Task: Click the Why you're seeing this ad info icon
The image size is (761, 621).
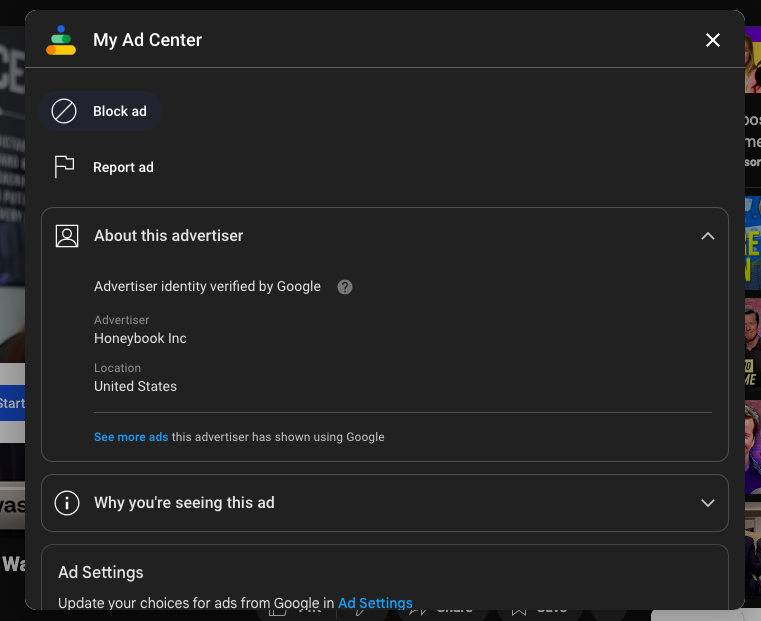Action: click(x=67, y=503)
